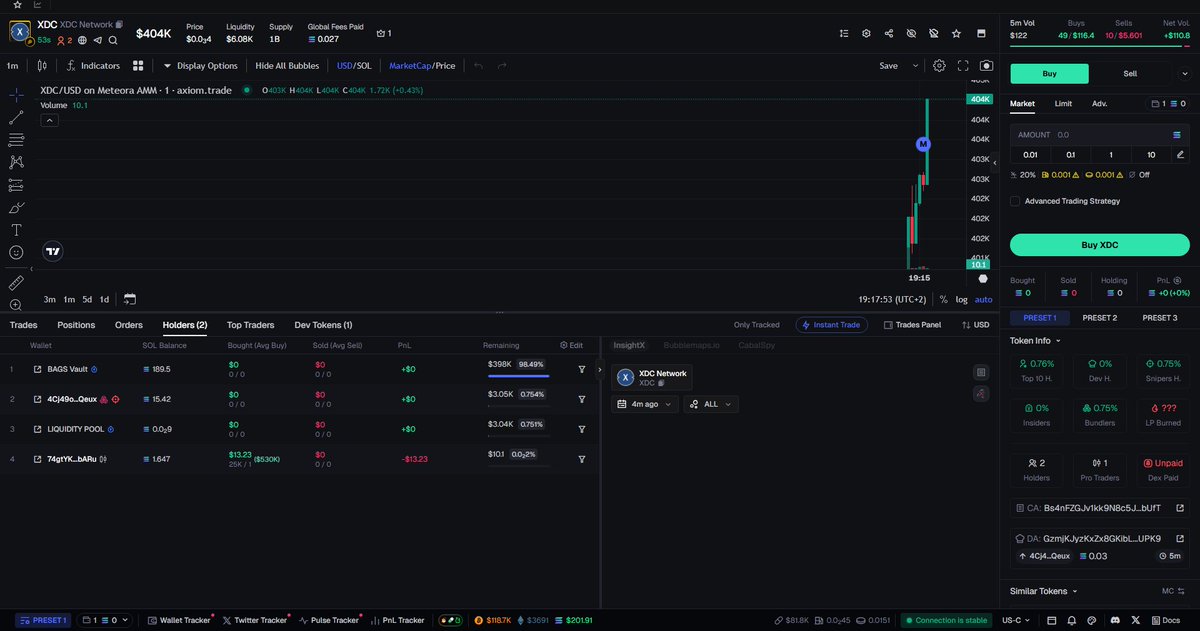The width and height of the screenshot is (1200, 631).
Task: Hide this token with the crossed eye icon
Action: pyautogui.click(x=911, y=33)
